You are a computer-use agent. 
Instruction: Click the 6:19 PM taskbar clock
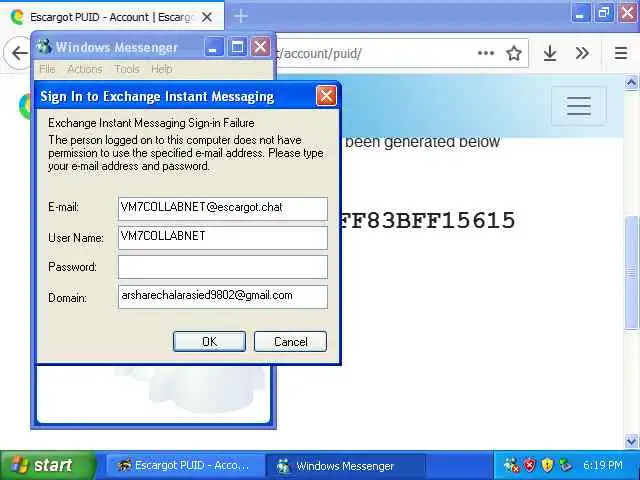click(602, 465)
